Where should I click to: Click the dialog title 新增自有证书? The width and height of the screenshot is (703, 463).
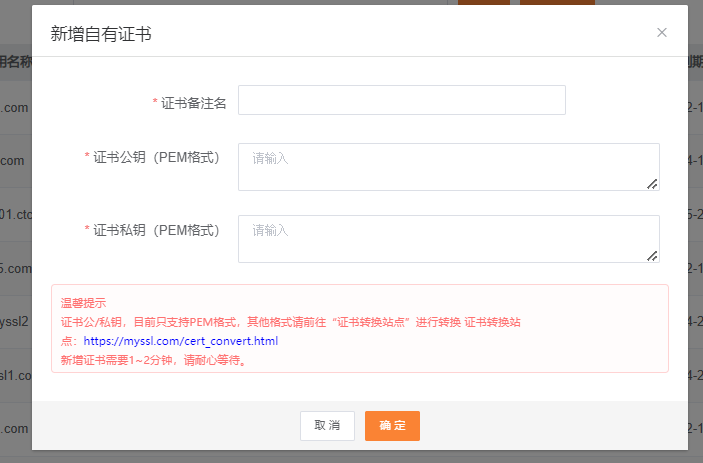click(x=101, y=34)
